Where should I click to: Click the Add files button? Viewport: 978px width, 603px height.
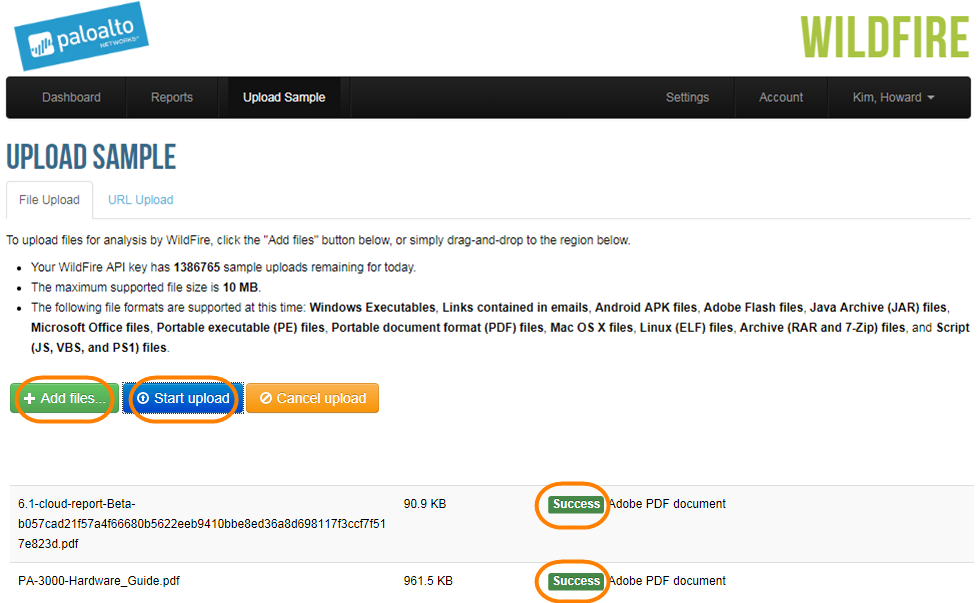pos(64,398)
